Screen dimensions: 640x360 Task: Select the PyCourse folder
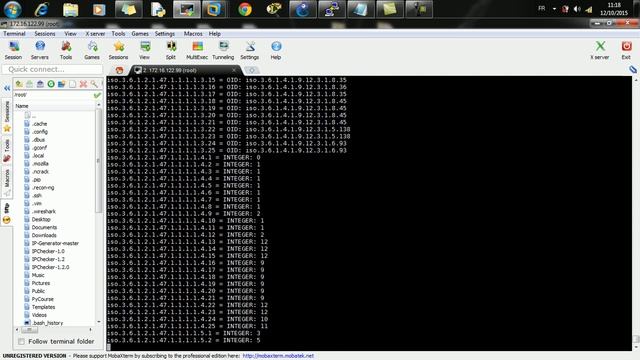coord(42,299)
